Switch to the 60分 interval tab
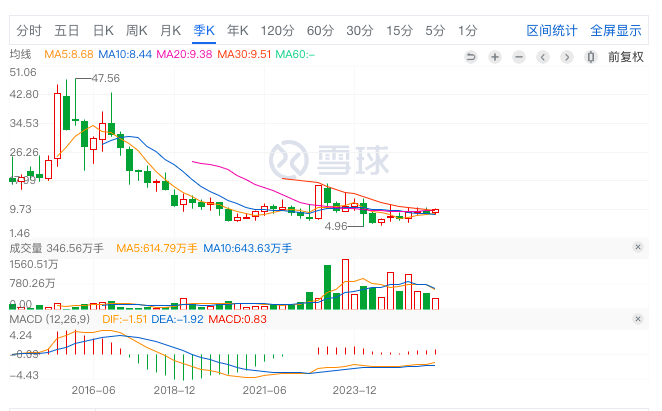Viewport: 662px width, 411px height. pos(320,30)
